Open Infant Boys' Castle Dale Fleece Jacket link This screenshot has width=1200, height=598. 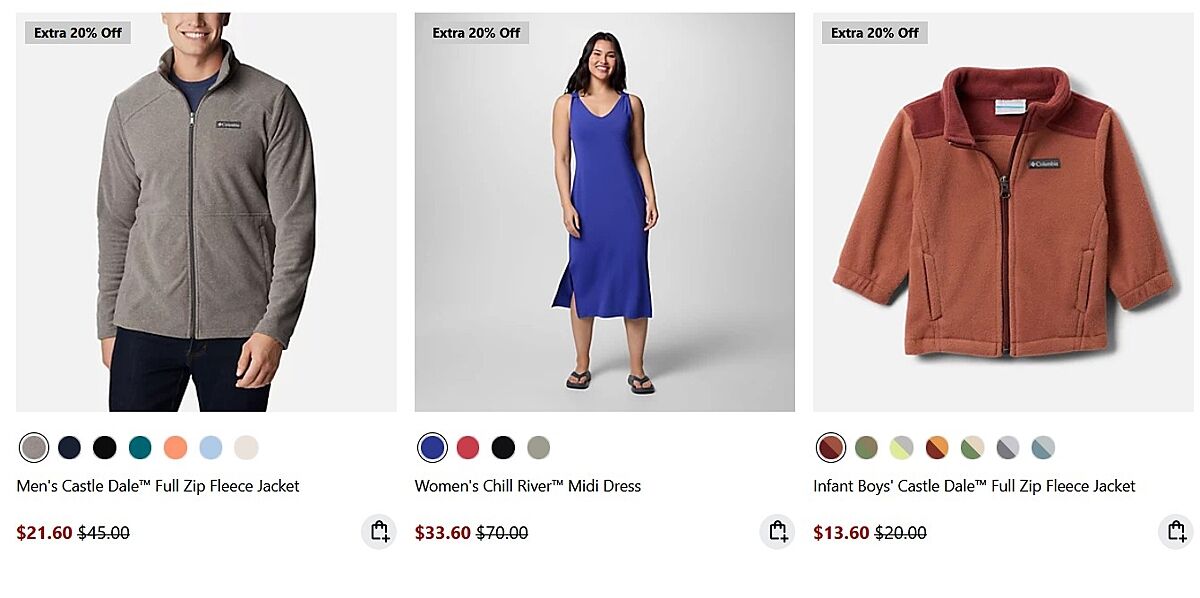[x=974, y=486]
